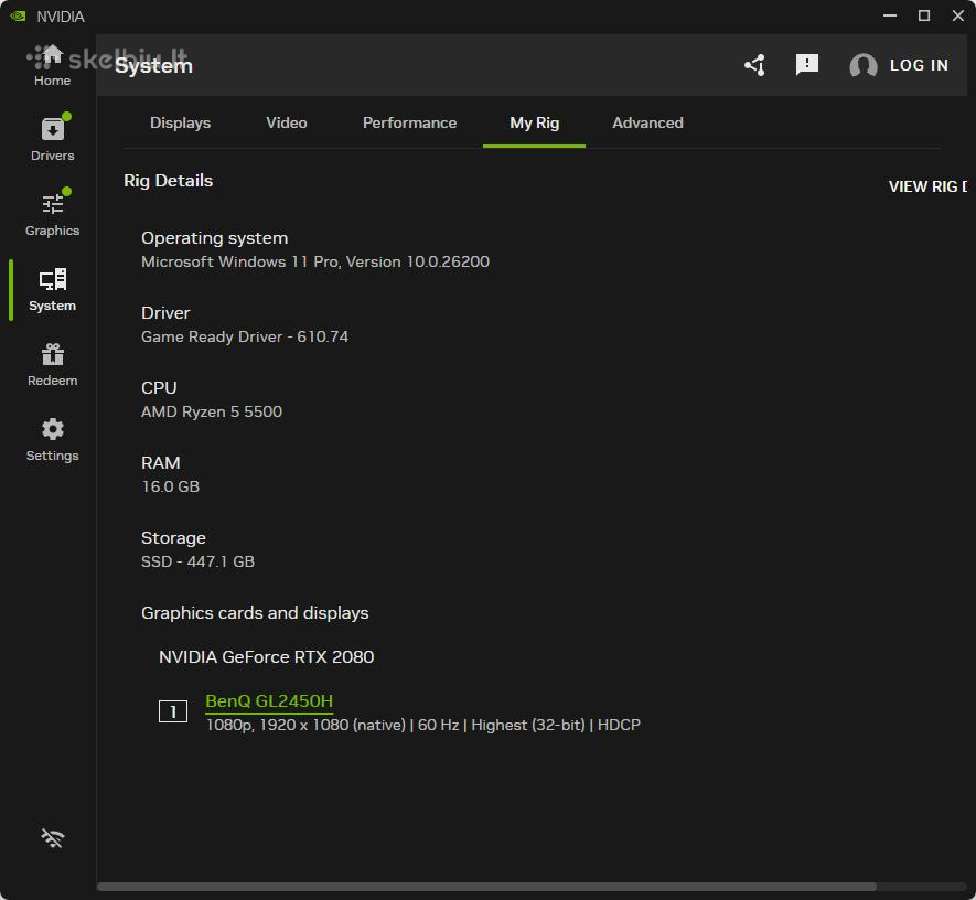This screenshot has width=976, height=900.
Task: Click the Graphics cards and displays label
Action: pyautogui.click(x=255, y=613)
